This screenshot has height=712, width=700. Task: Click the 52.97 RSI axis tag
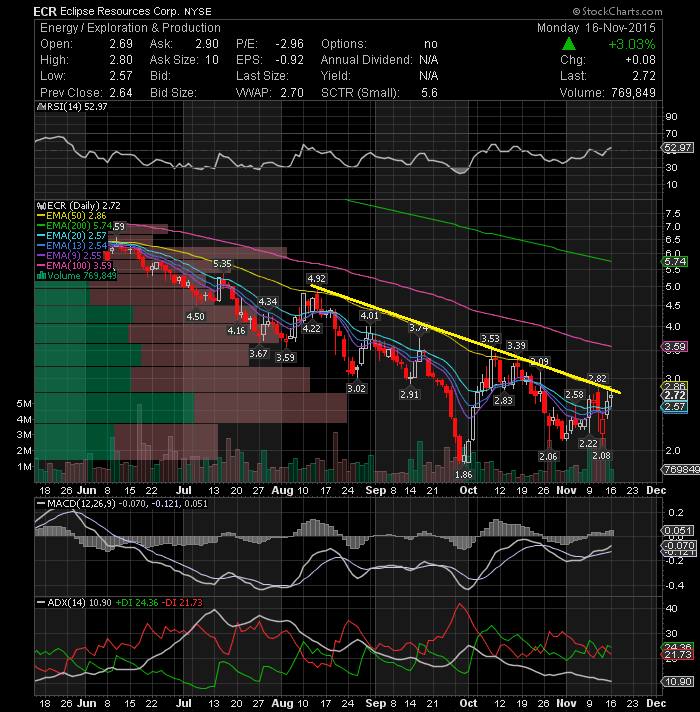(x=677, y=148)
